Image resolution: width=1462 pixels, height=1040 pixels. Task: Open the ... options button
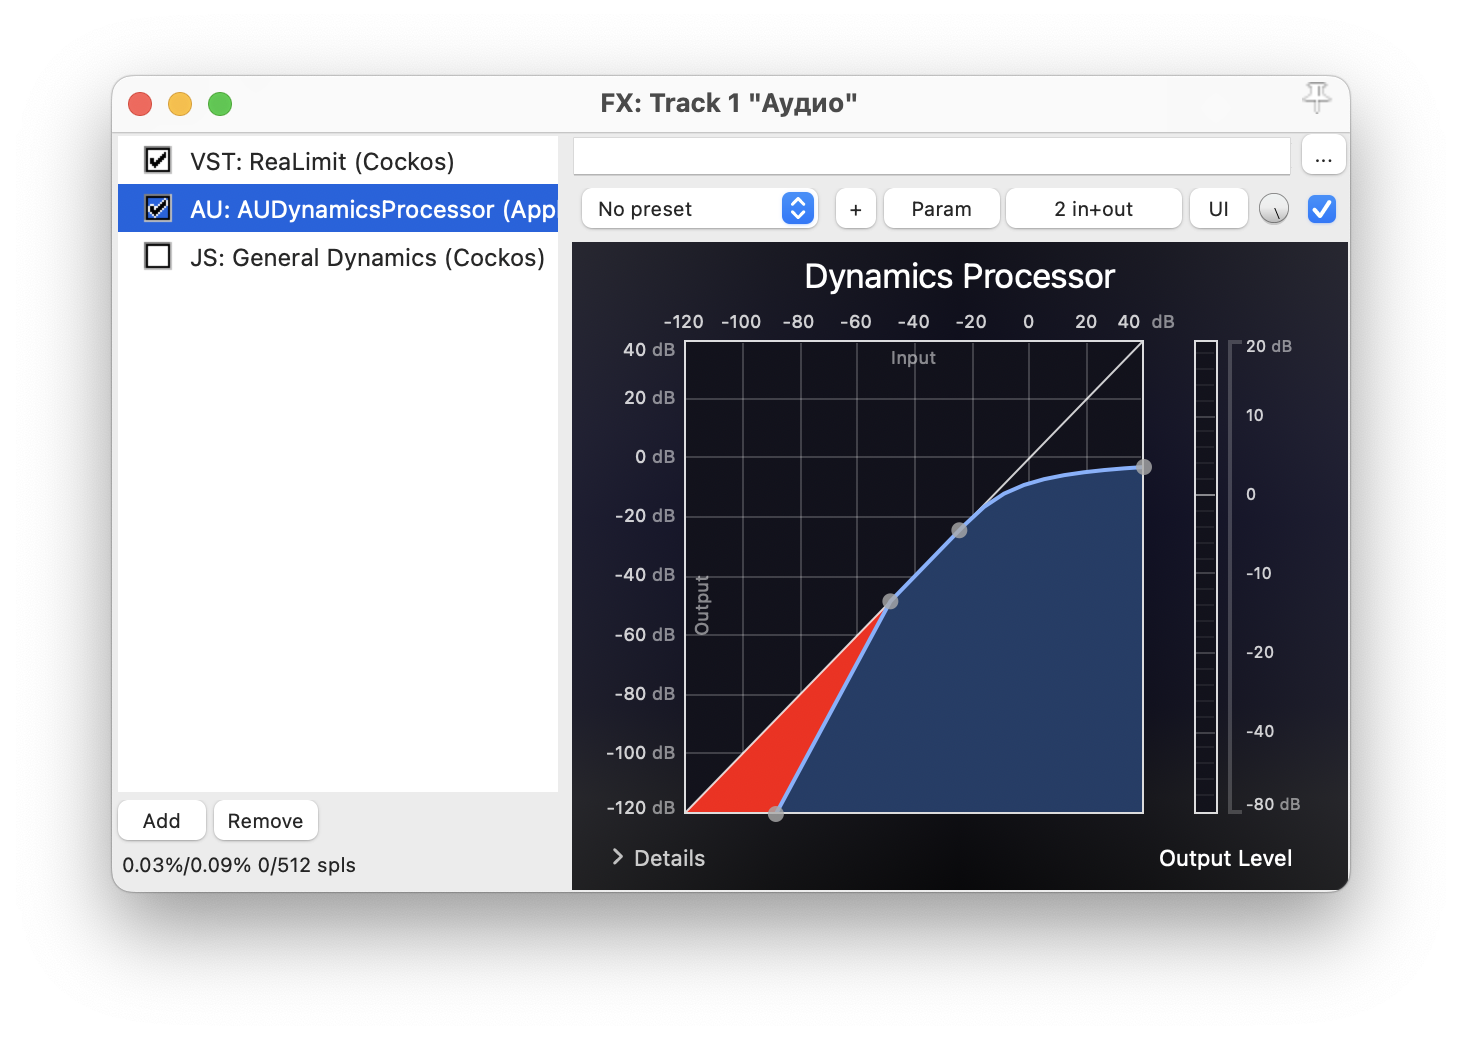[1323, 157]
